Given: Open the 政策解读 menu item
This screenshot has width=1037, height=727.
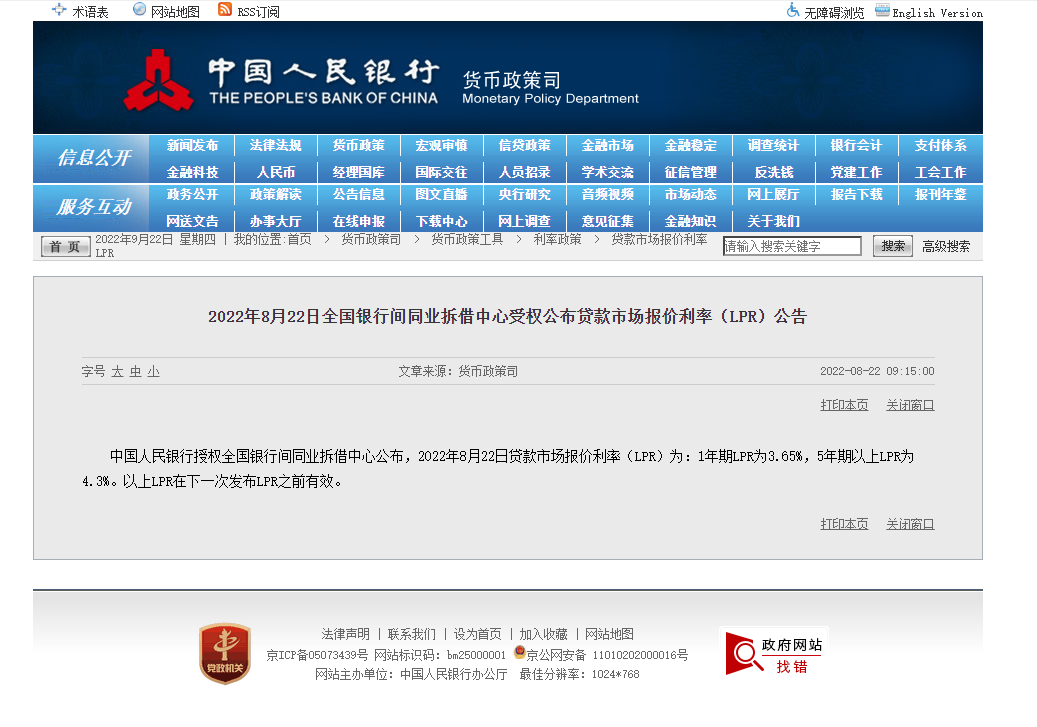Looking at the screenshot, I should [x=276, y=194].
